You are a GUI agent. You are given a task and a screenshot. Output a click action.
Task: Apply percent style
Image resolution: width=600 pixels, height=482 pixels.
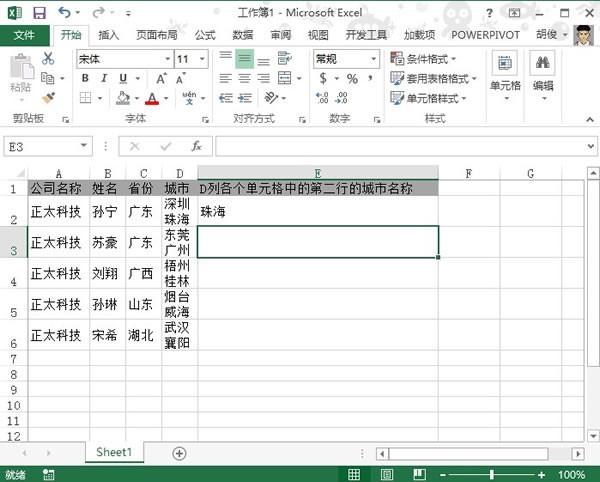(352, 79)
